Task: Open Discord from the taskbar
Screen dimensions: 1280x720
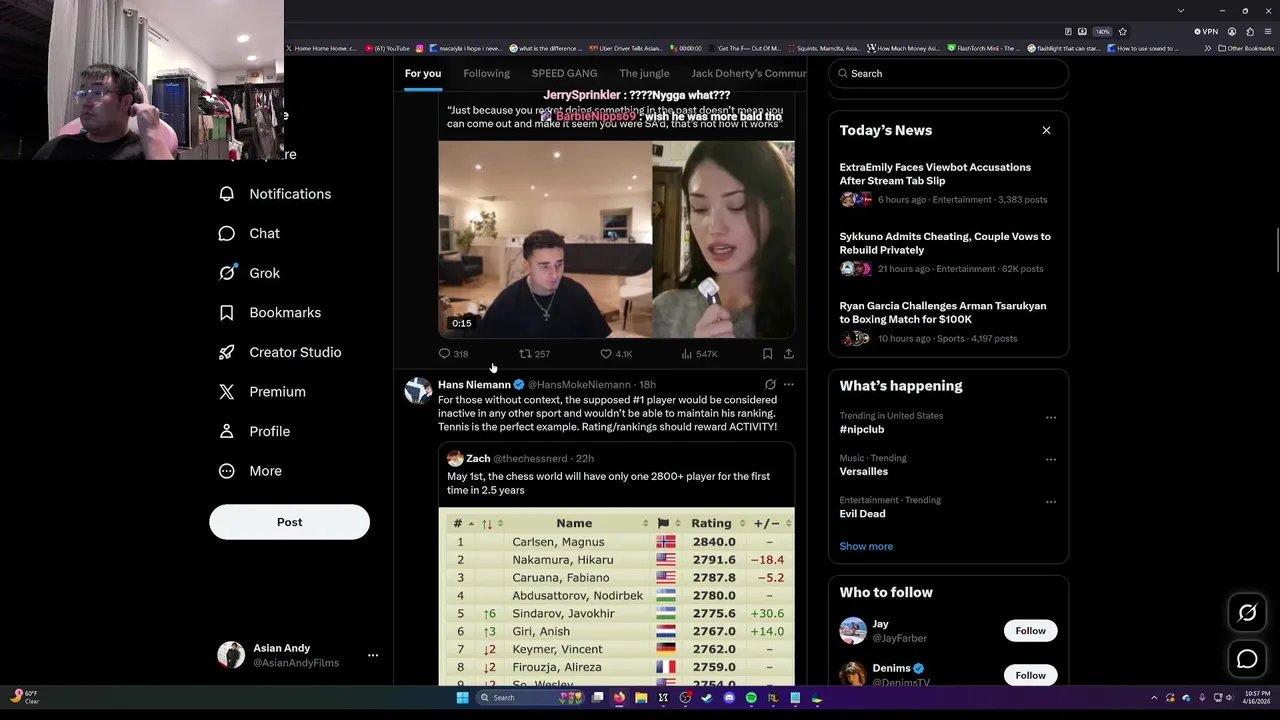Action: [x=729, y=698]
